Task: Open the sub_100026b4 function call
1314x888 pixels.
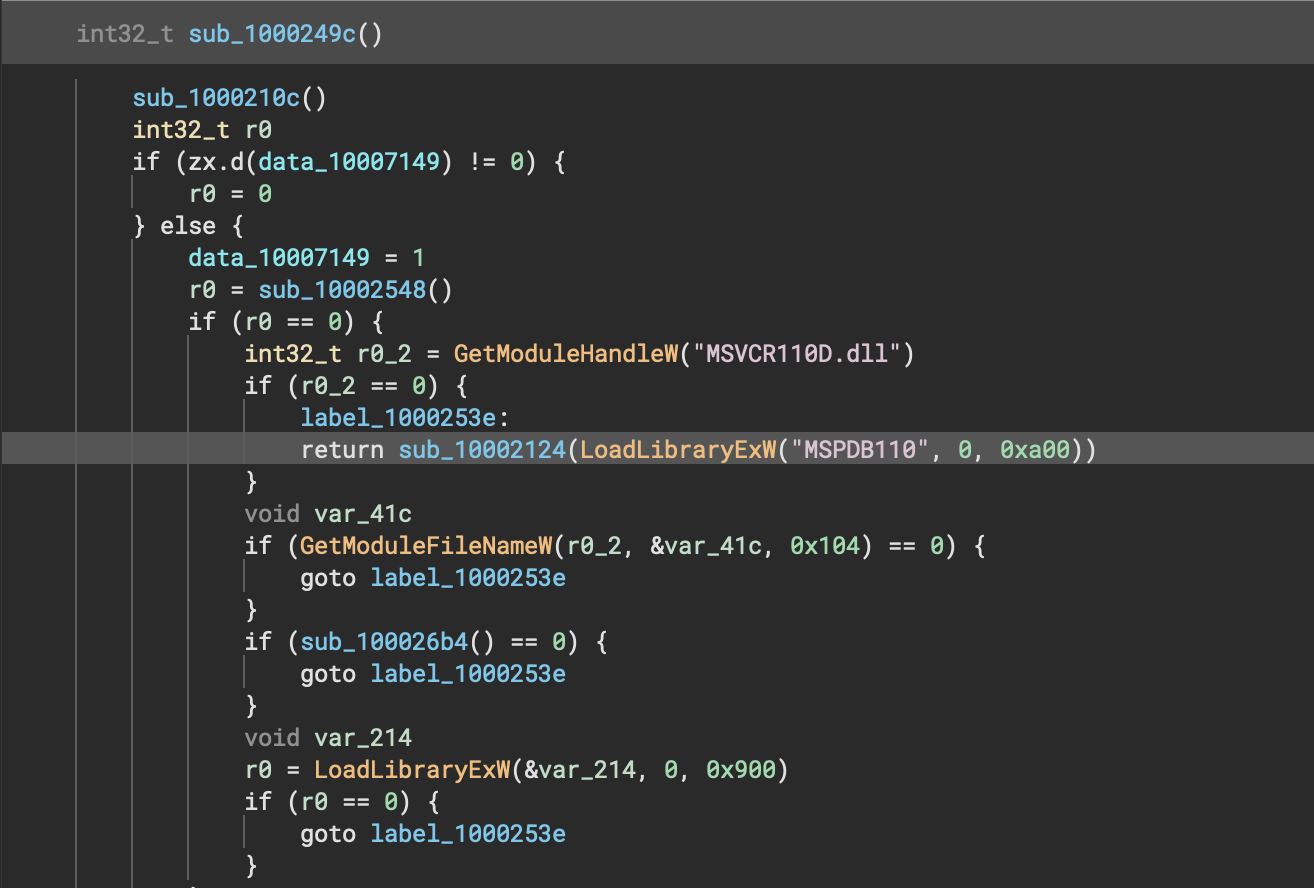Action: pyautogui.click(x=384, y=642)
